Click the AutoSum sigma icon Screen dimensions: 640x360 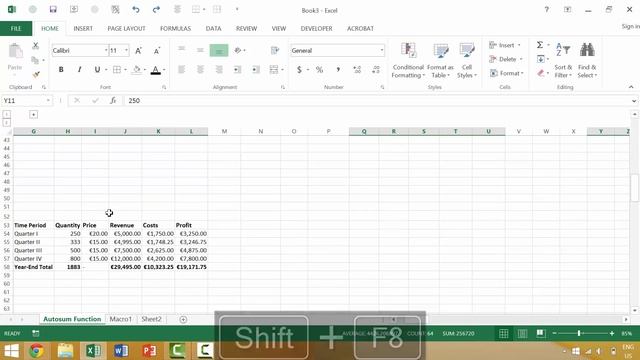tap(540, 45)
